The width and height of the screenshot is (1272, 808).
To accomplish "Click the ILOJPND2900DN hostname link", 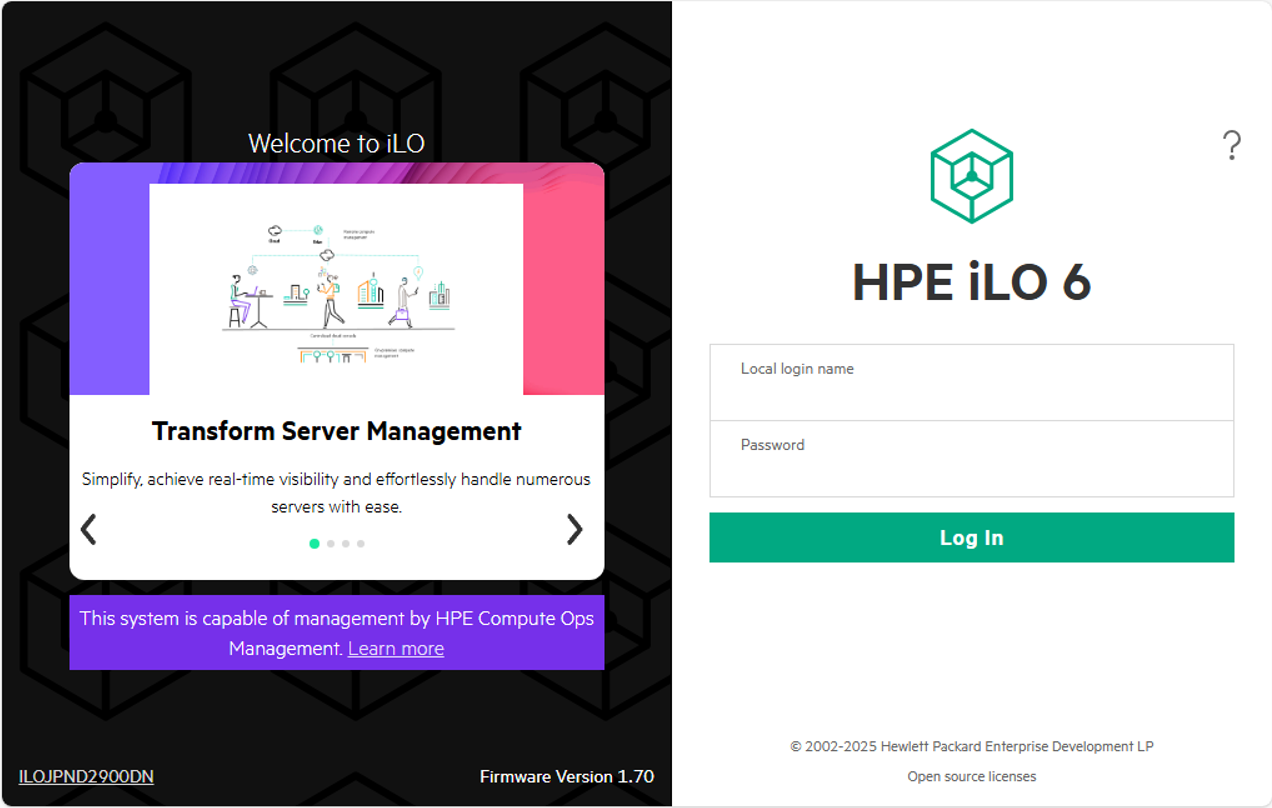I will [x=86, y=776].
